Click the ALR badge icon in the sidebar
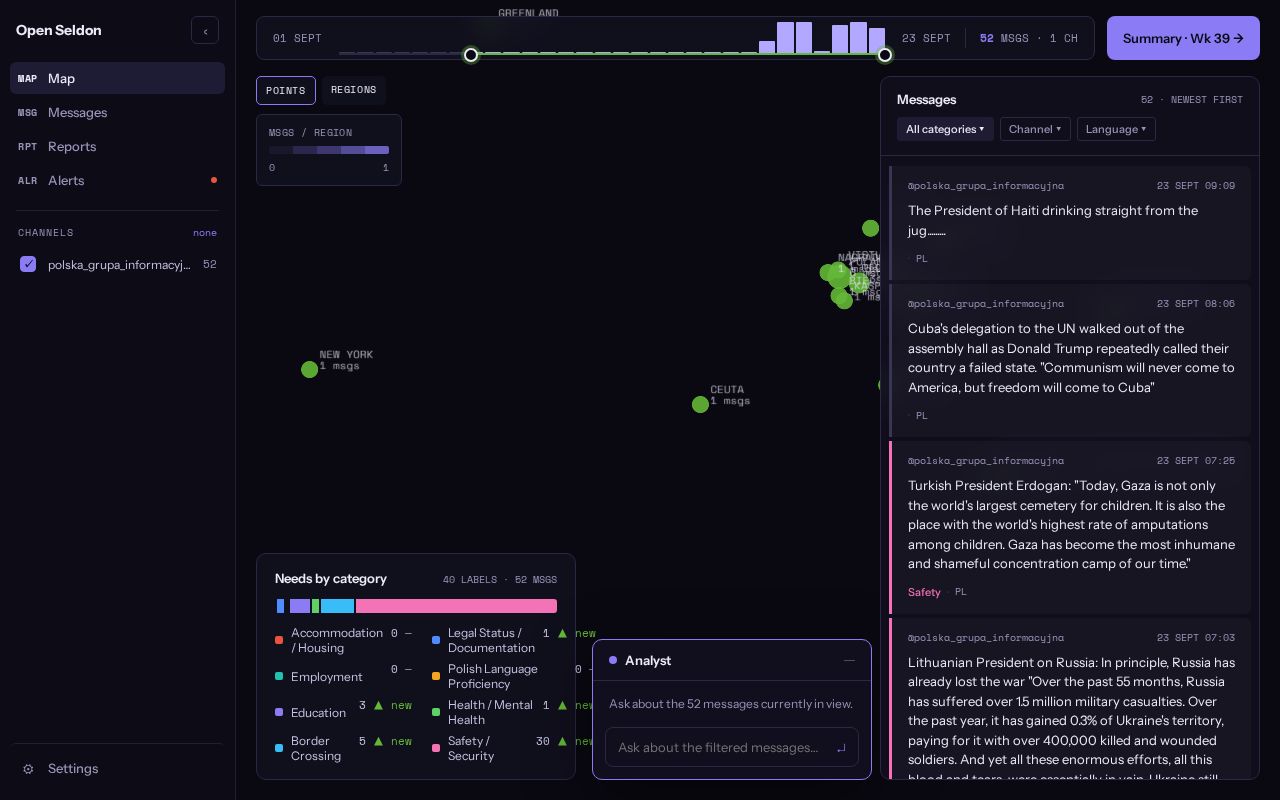 (27, 180)
